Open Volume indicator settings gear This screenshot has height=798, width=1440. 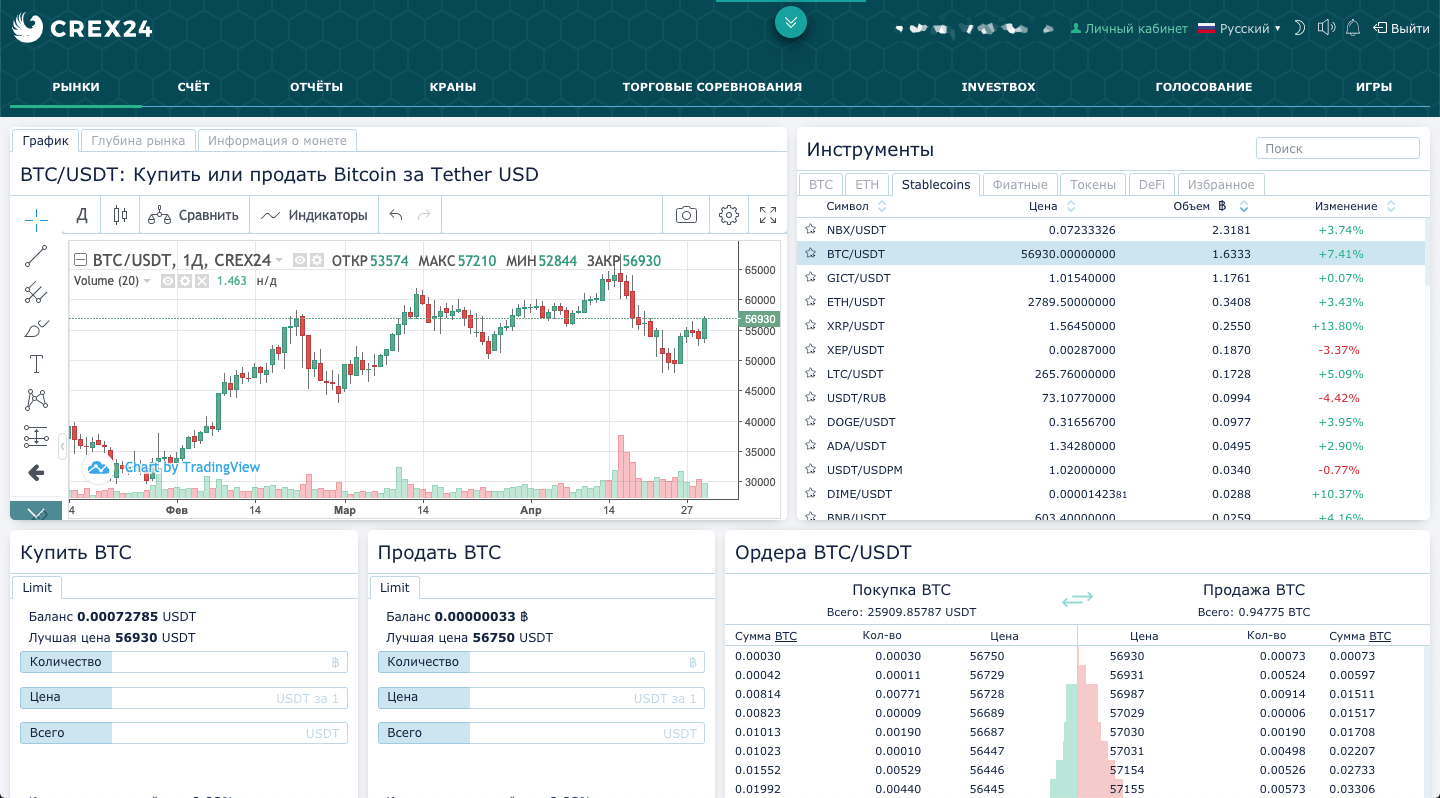[x=184, y=281]
